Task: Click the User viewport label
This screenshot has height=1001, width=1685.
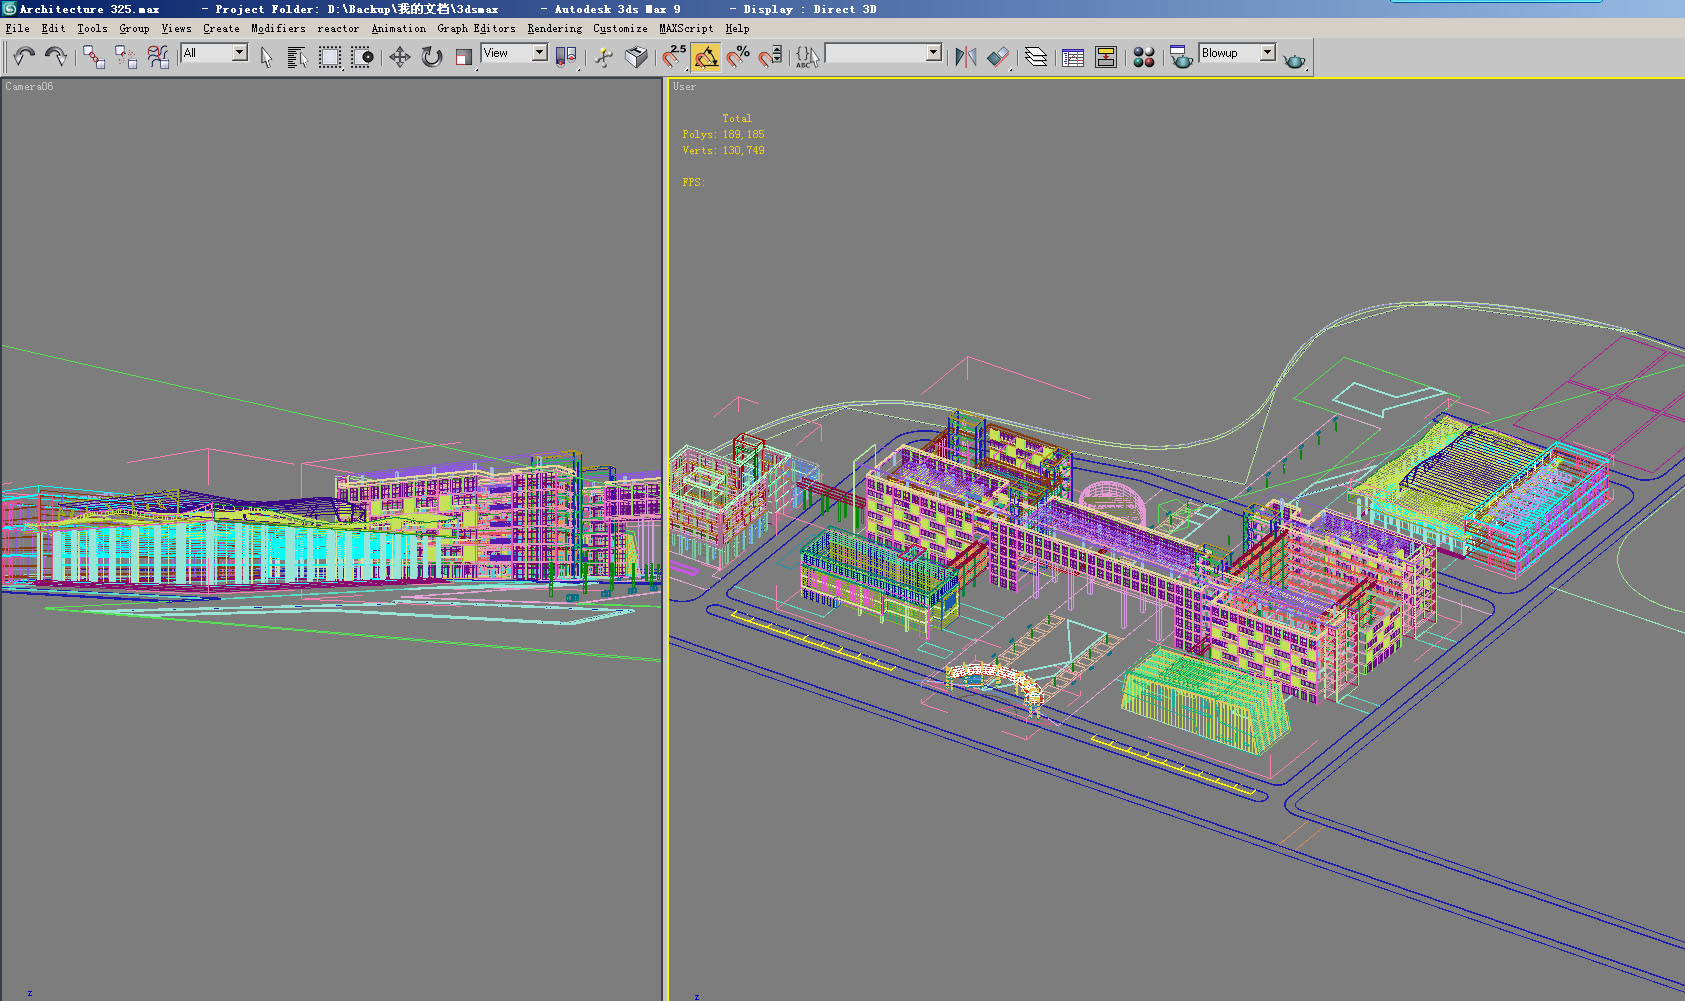Action: pyautogui.click(x=684, y=87)
